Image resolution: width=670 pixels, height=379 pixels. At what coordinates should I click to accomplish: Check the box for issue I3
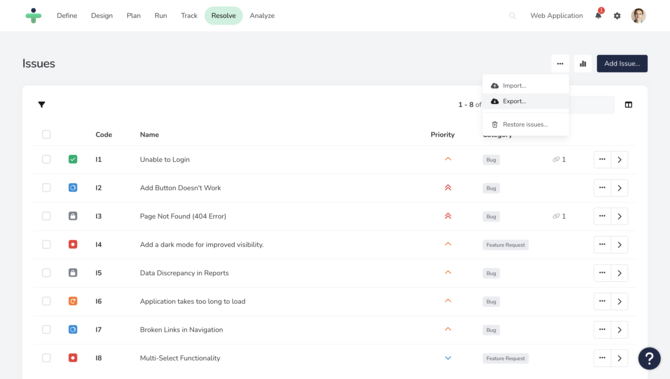[x=46, y=216]
